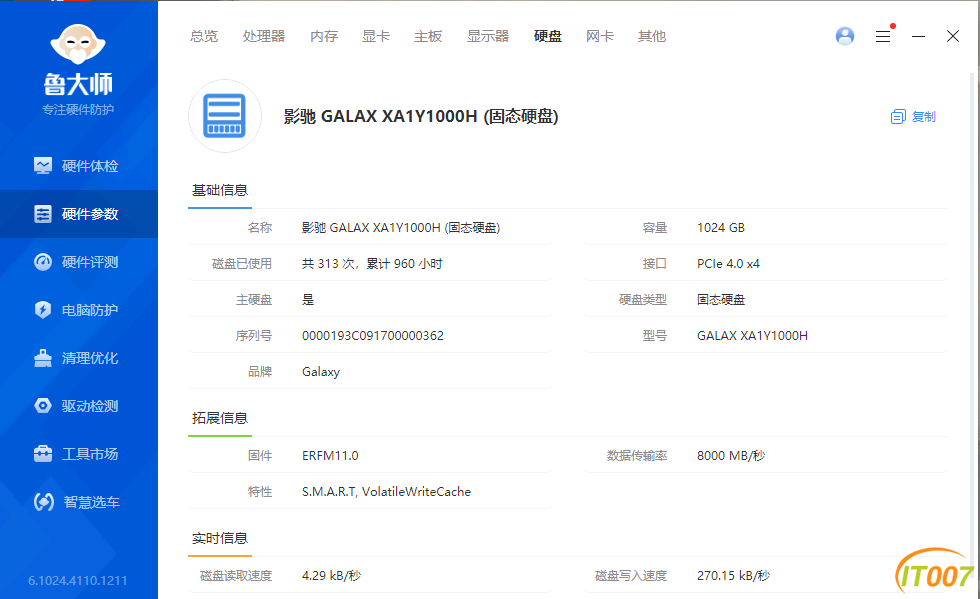The width and height of the screenshot is (980, 599).
Task: Click the disk title 影驰 GALAX XA1Y1000H heading
Action: click(x=421, y=116)
